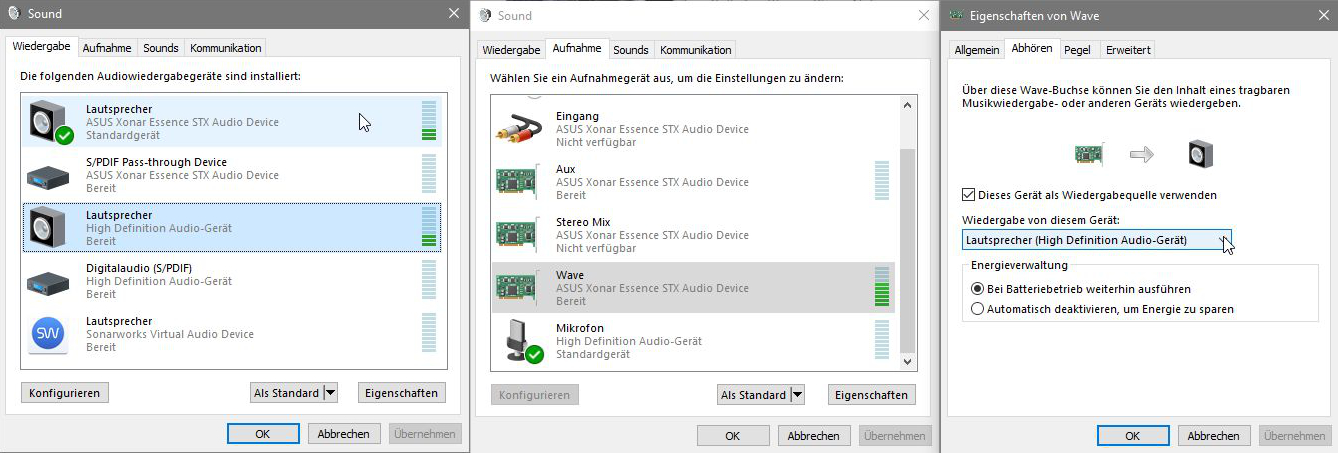
Task: Click the Eingang RCA cable icon
Action: [519, 129]
